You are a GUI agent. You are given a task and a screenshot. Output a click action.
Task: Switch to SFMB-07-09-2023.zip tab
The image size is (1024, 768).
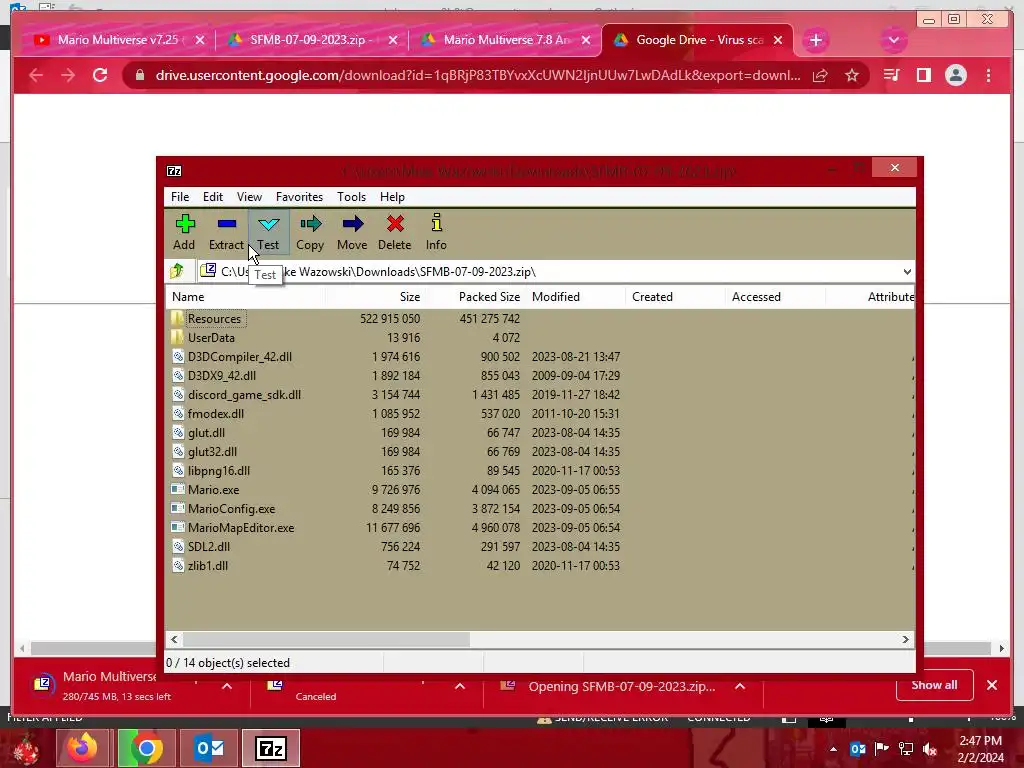pos(311,40)
